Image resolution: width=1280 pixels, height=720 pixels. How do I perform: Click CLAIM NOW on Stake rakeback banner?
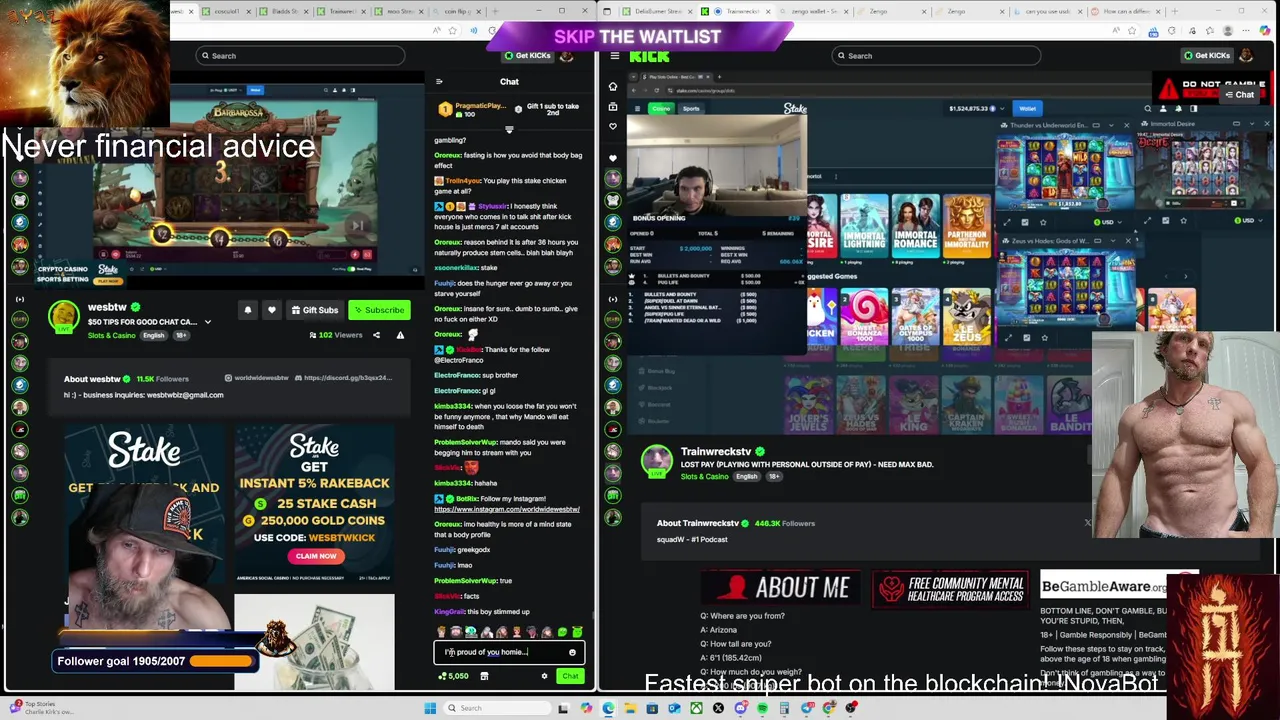315,556
